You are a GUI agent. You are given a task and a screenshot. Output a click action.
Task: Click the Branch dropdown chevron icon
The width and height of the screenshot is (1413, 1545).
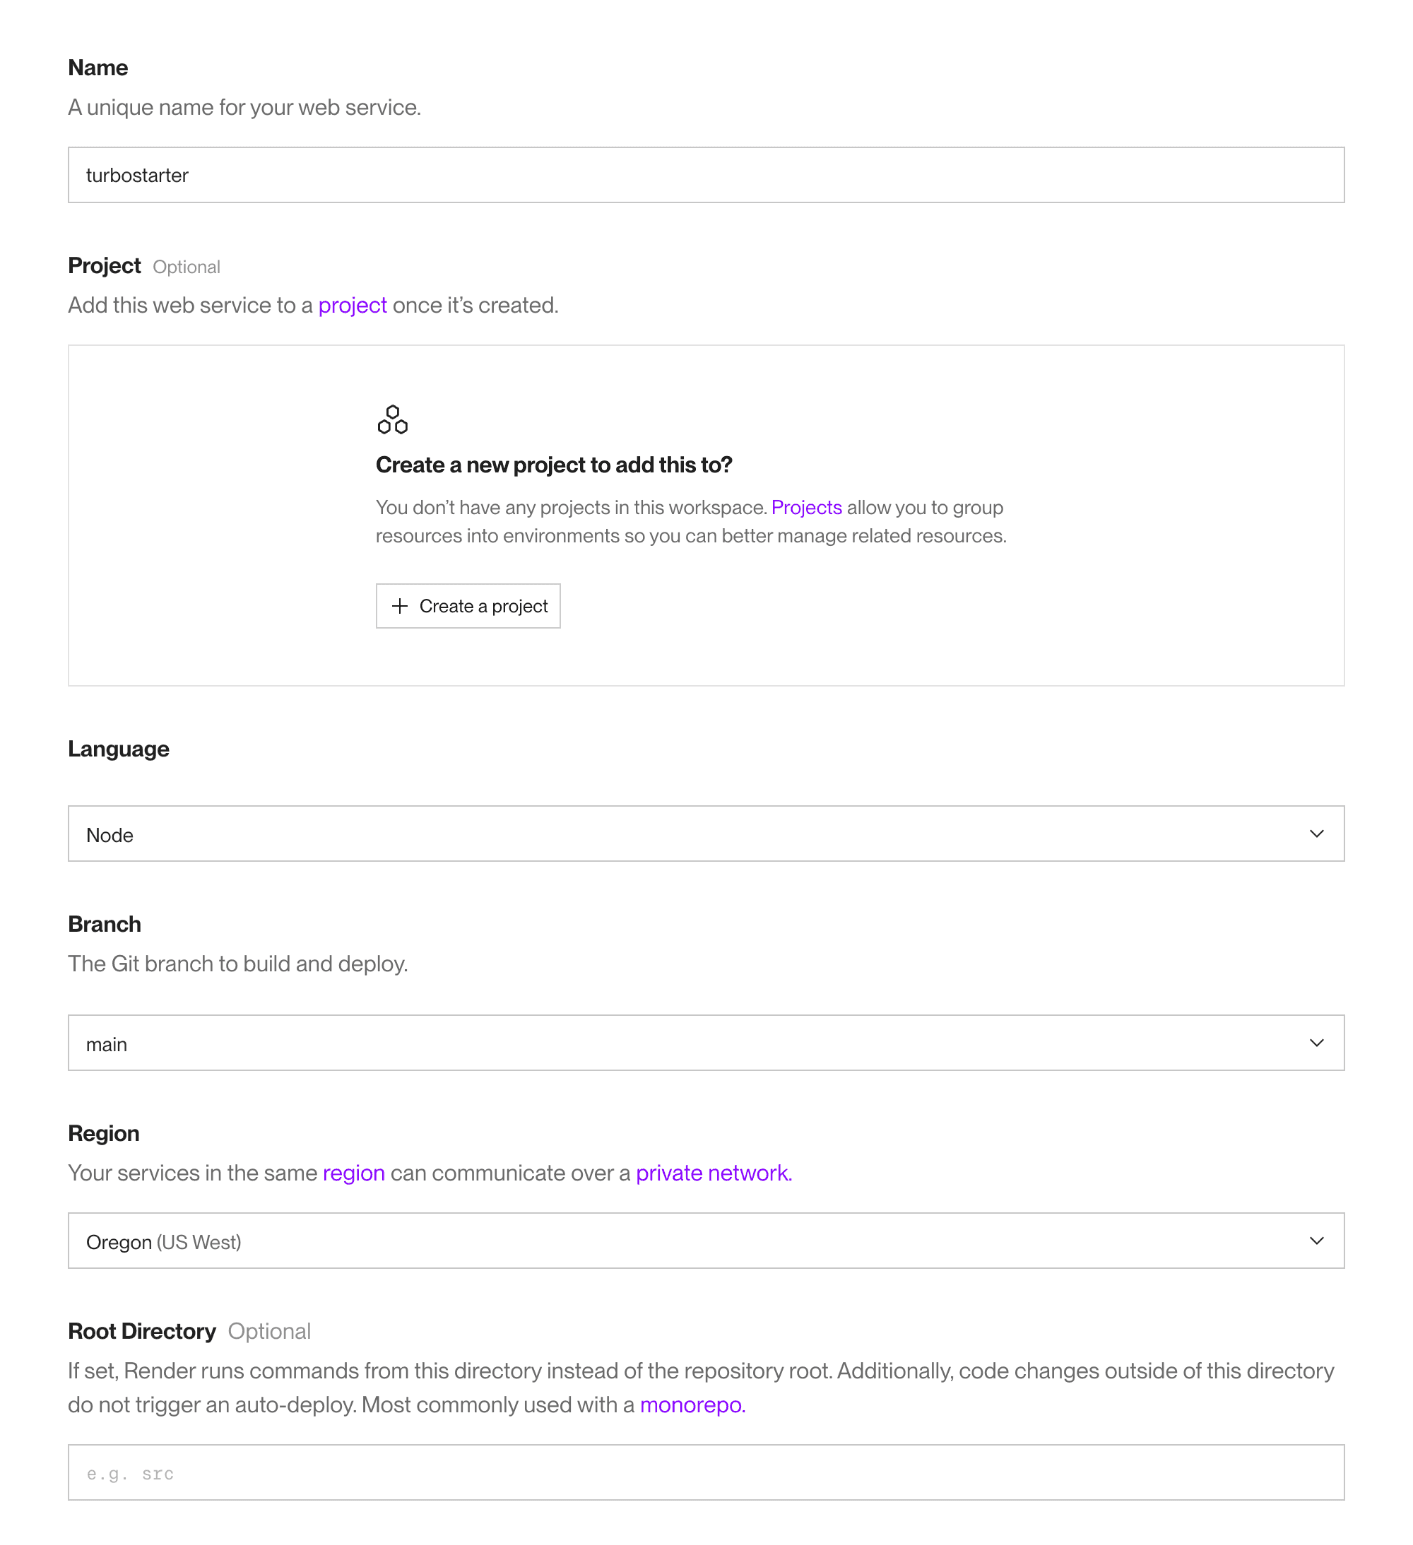[x=1317, y=1043]
